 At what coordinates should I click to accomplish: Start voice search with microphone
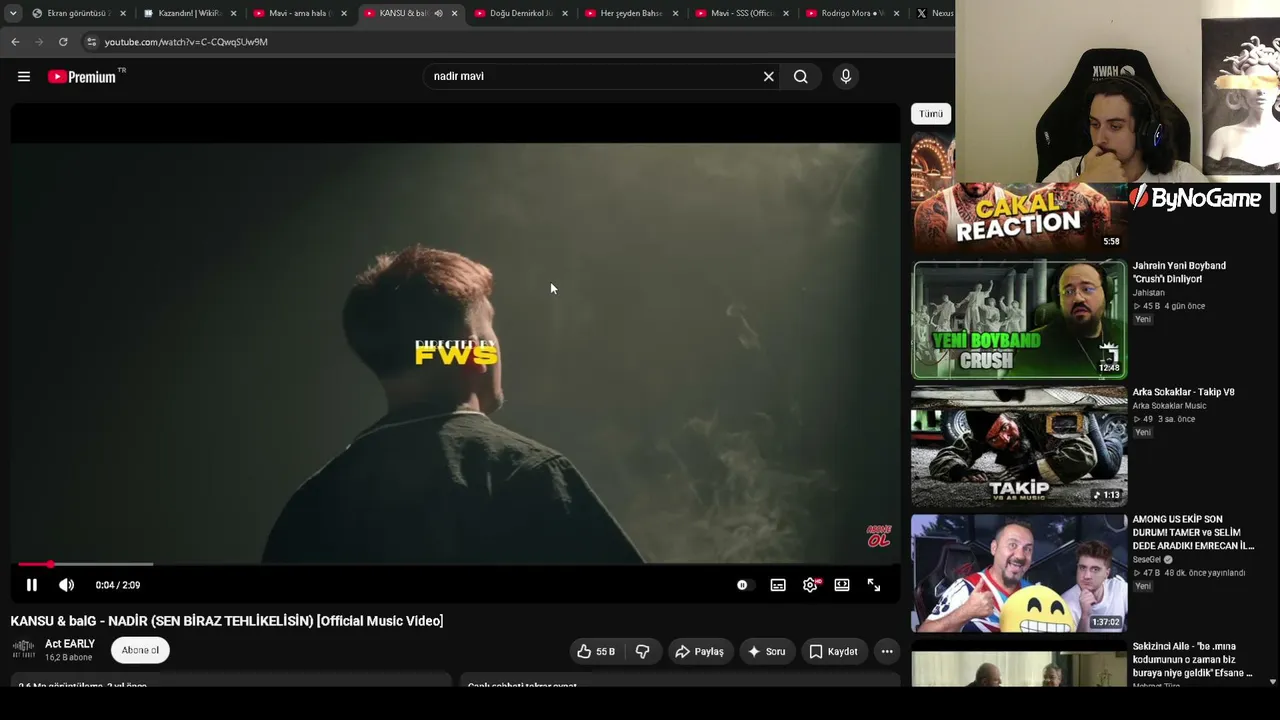click(x=846, y=76)
